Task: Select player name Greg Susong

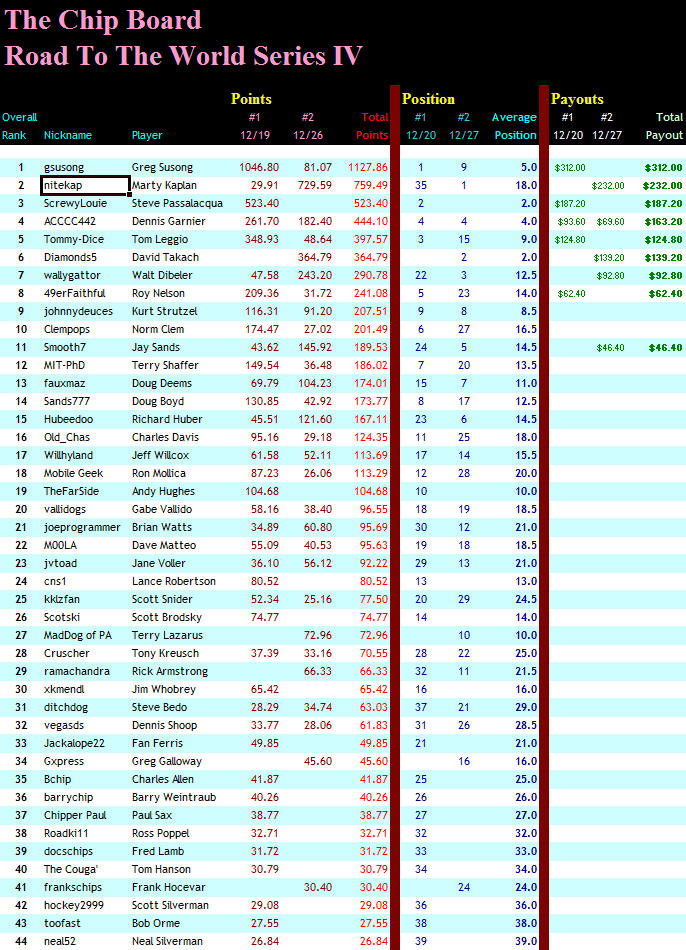Action: 162,168
